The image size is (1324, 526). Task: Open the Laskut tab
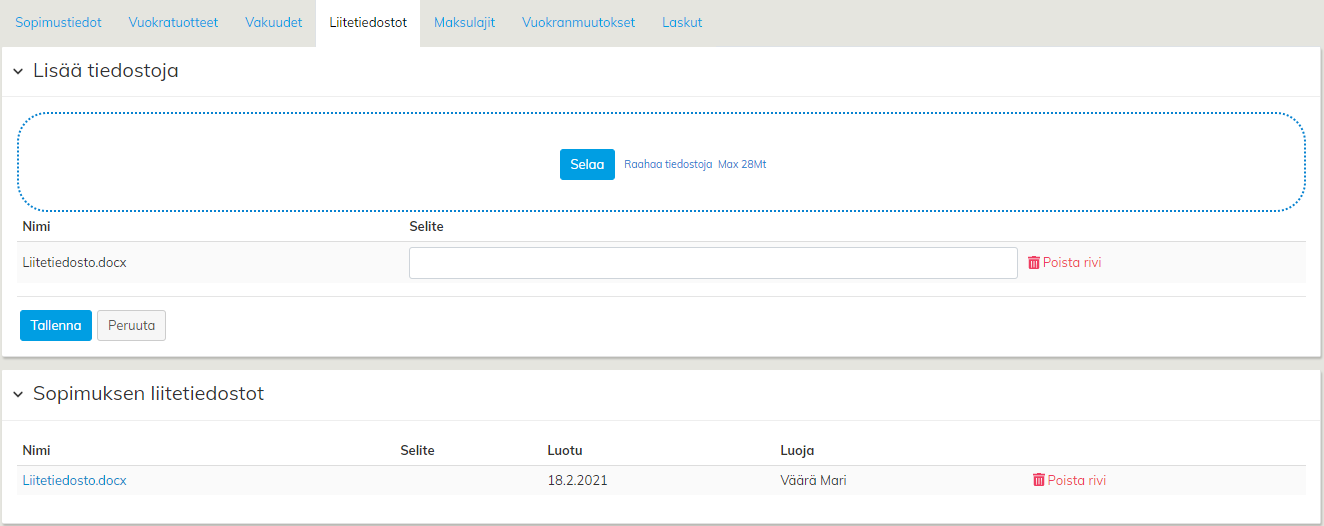click(682, 23)
